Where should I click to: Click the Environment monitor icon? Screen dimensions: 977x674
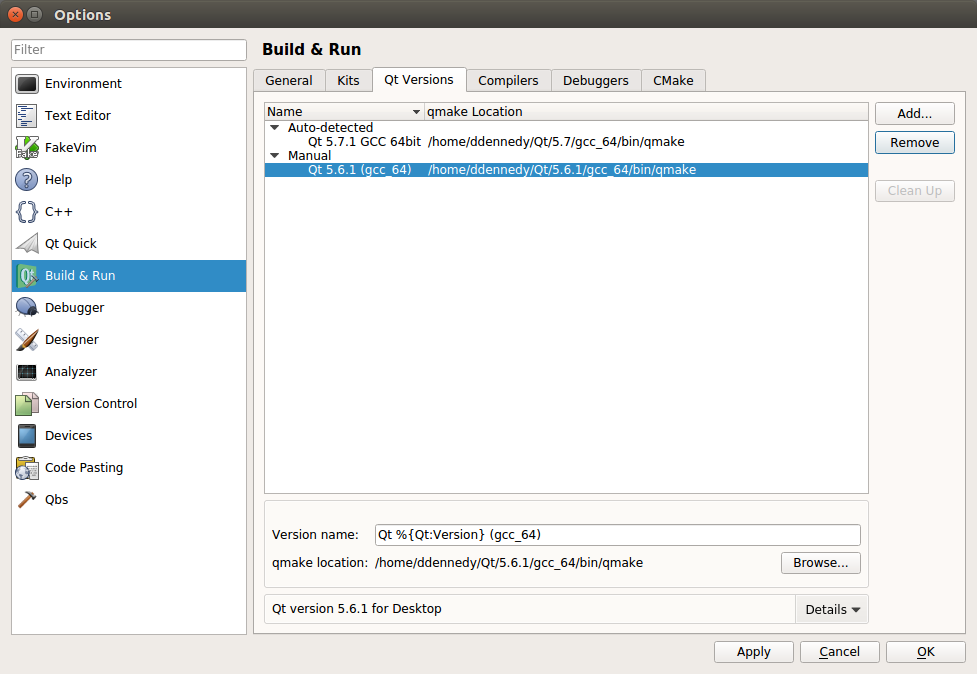(x=27, y=84)
